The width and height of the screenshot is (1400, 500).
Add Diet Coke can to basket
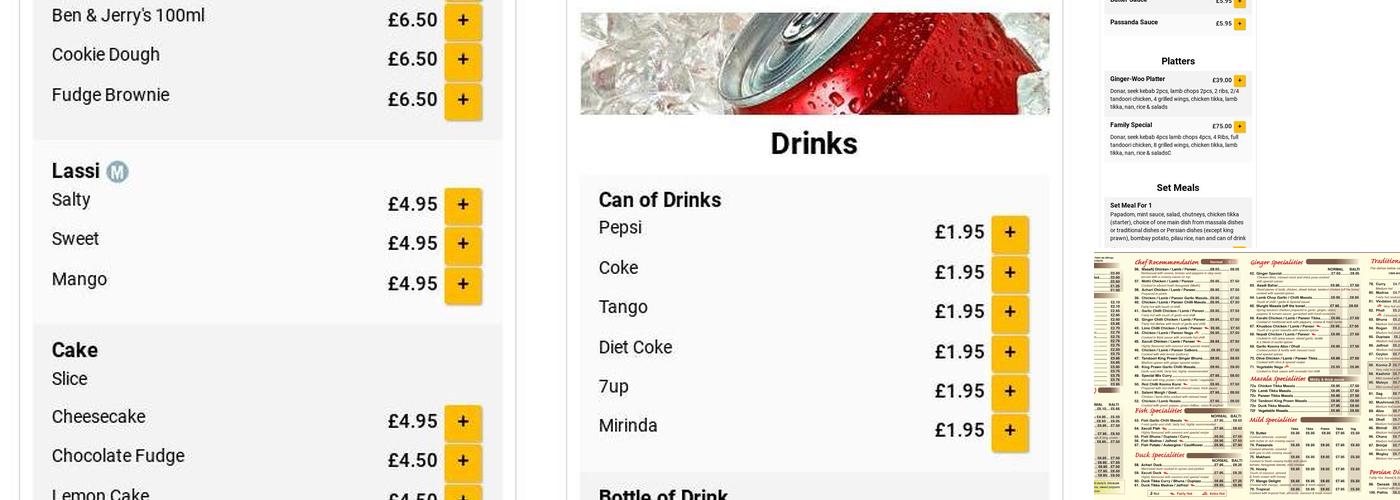coord(1010,352)
